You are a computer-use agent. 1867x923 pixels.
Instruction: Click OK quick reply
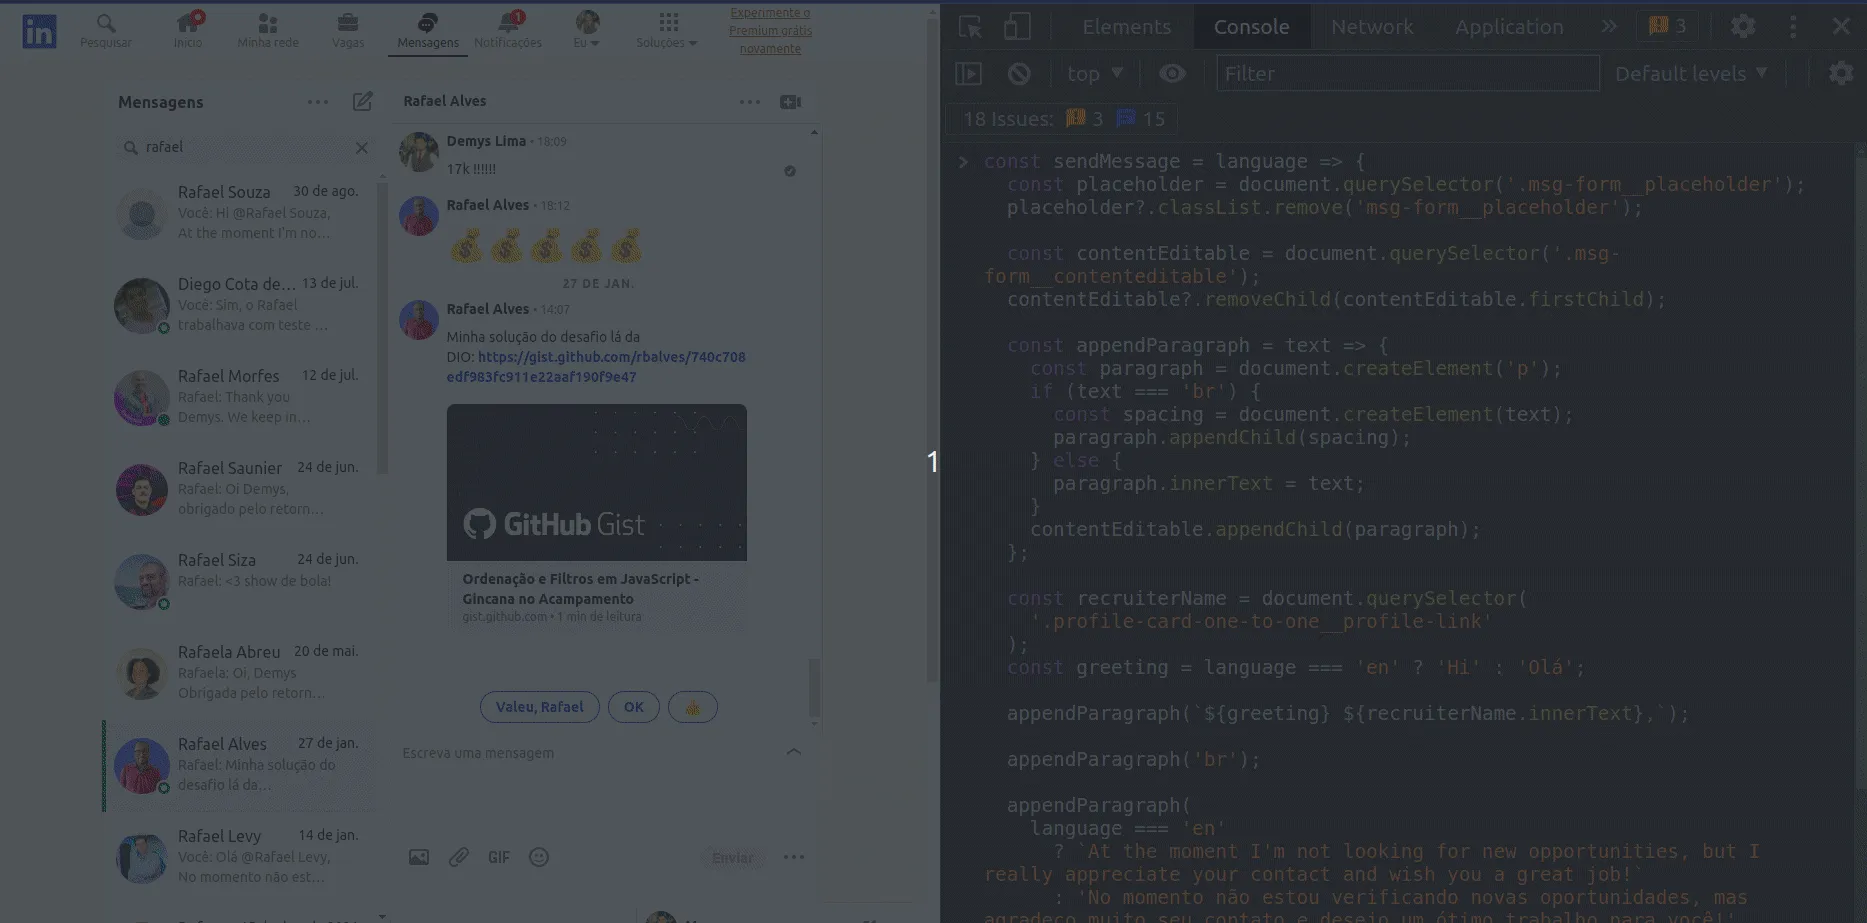634,707
